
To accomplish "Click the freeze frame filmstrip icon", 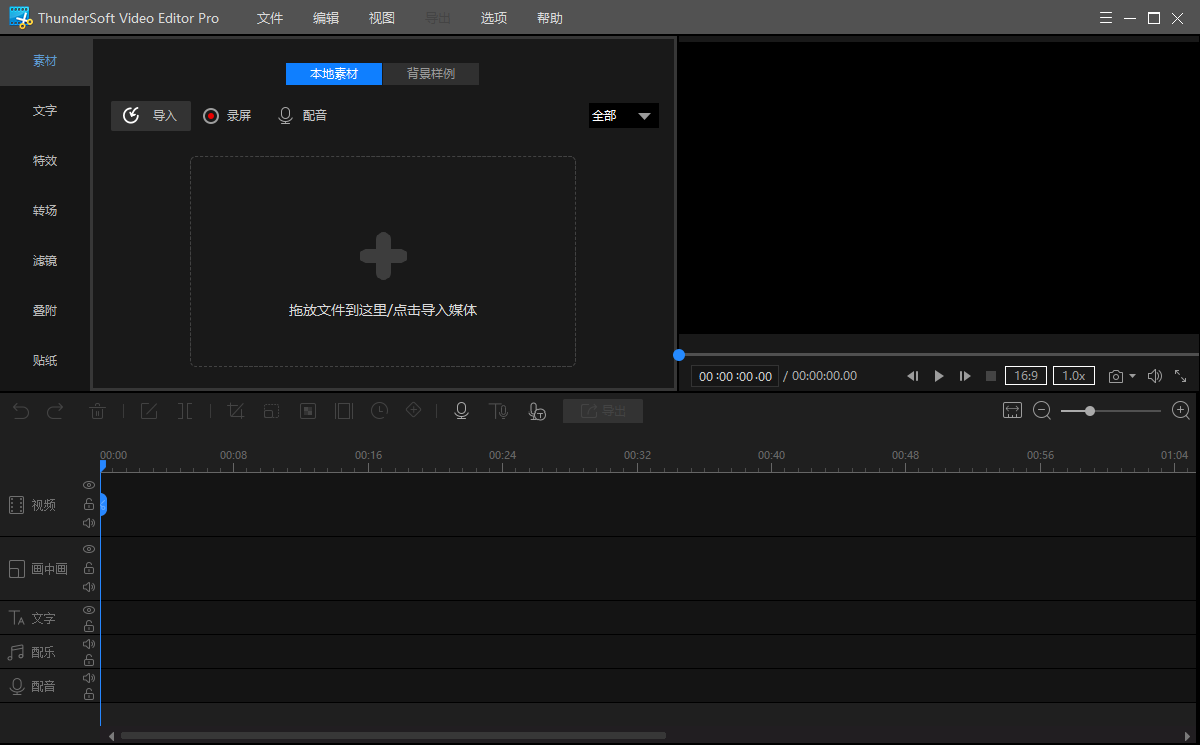I will point(344,411).
